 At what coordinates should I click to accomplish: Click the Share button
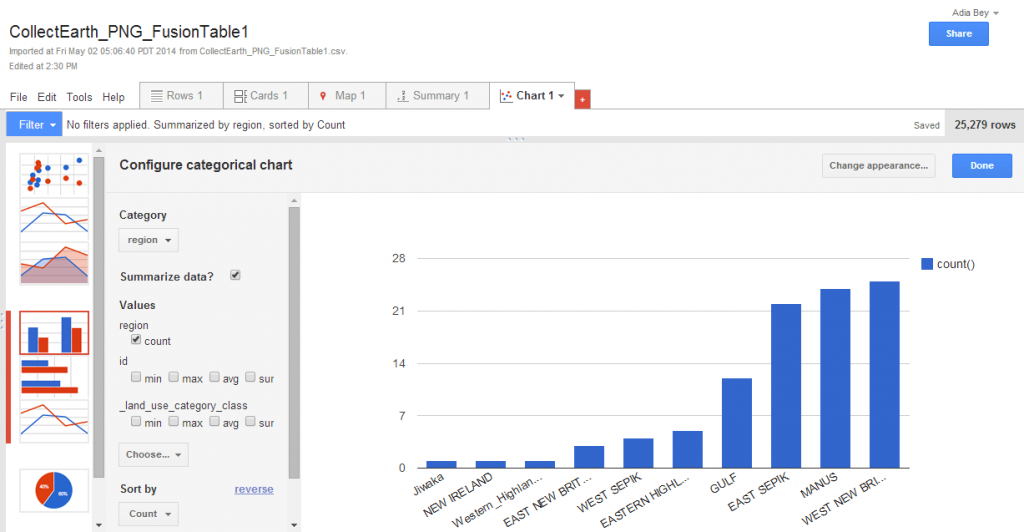point(959,34)
